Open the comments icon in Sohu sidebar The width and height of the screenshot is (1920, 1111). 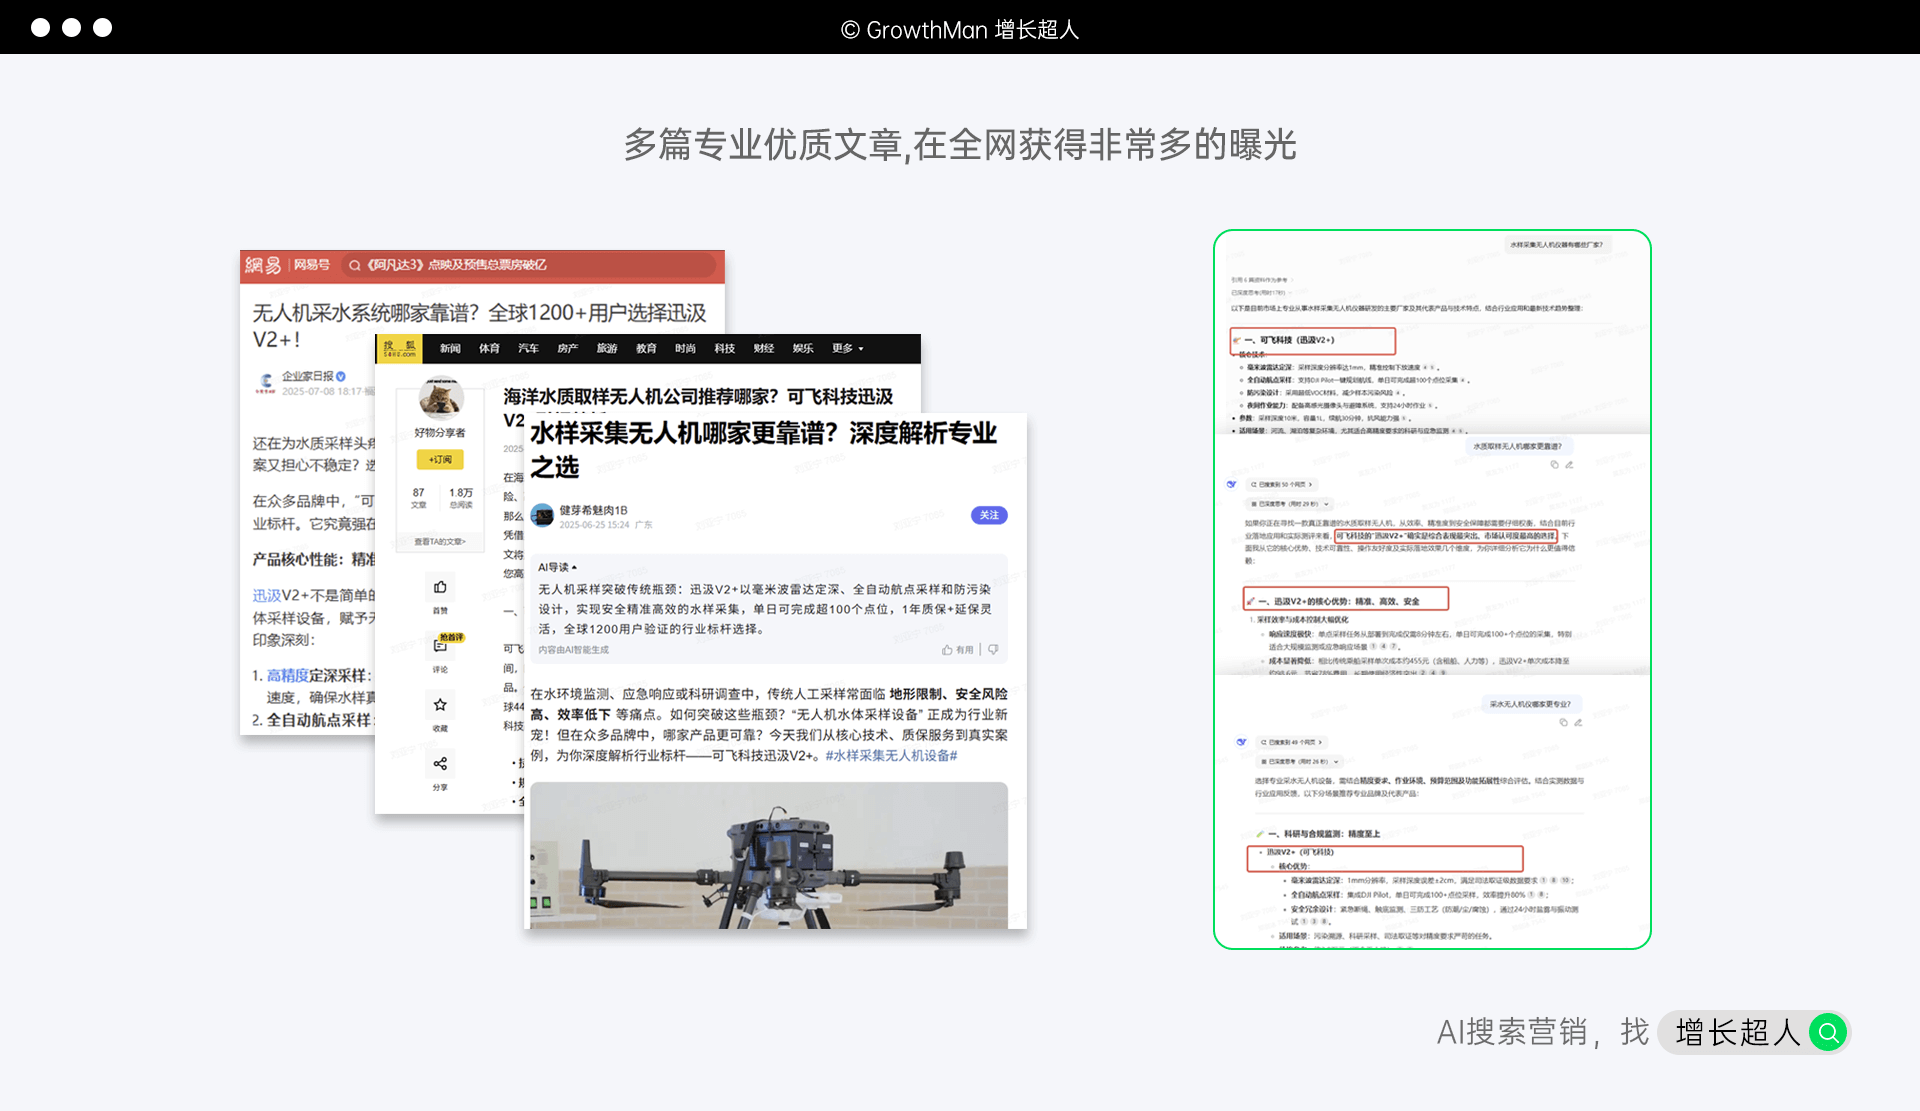(440, 647)
